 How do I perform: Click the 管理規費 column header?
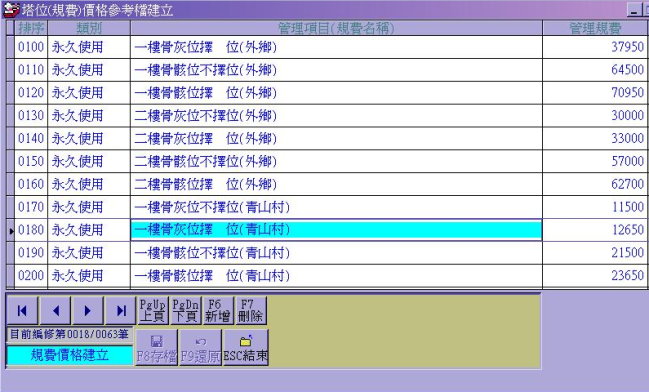pyautogui.click(x=595, y=28)
